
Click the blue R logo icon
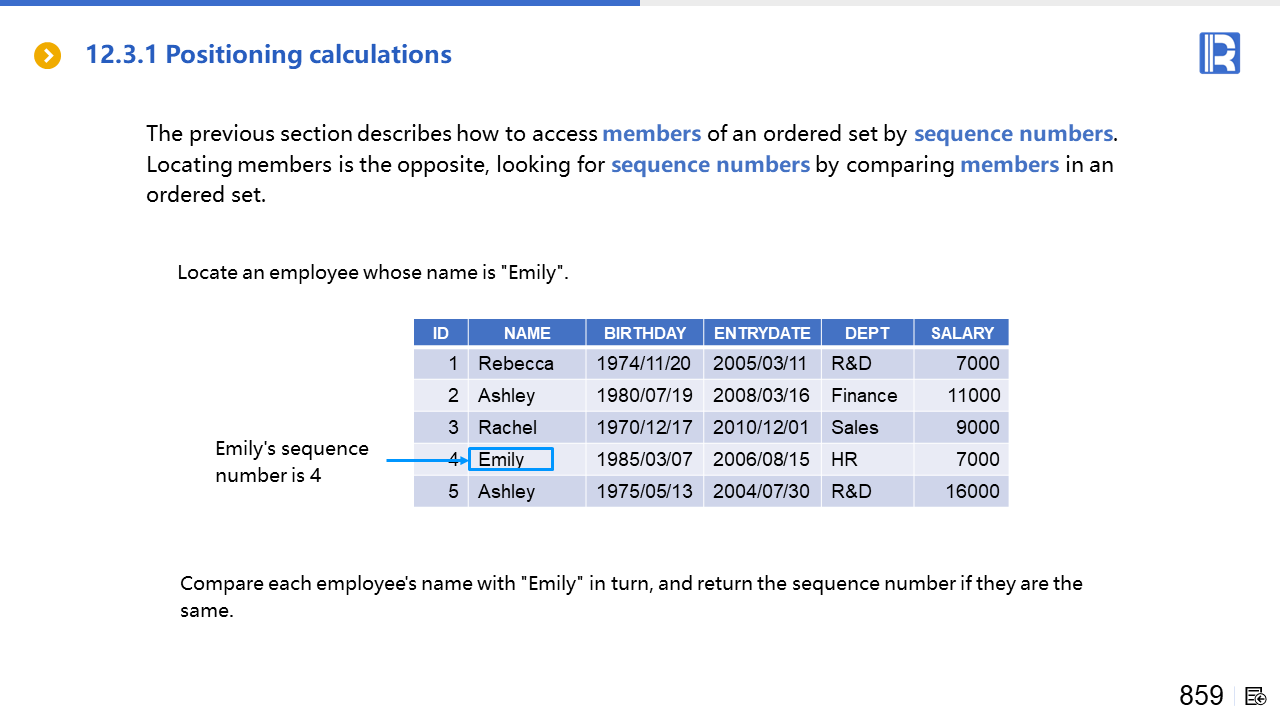click(x=1219, y=53)
